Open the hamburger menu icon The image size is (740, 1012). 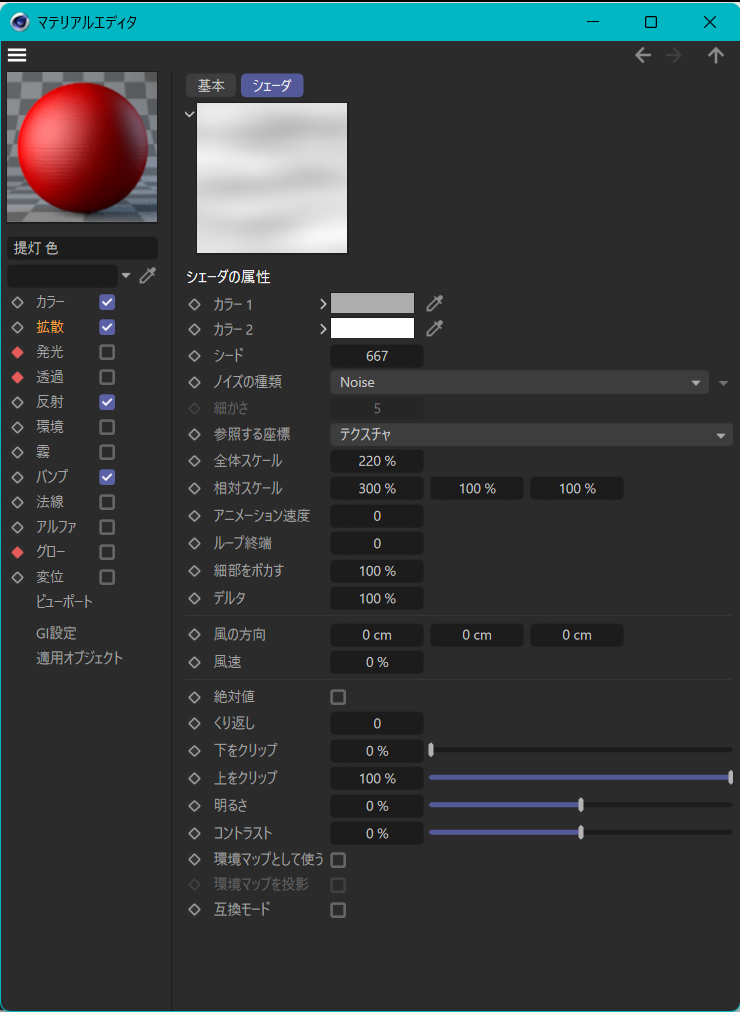[x=17, y=55]
